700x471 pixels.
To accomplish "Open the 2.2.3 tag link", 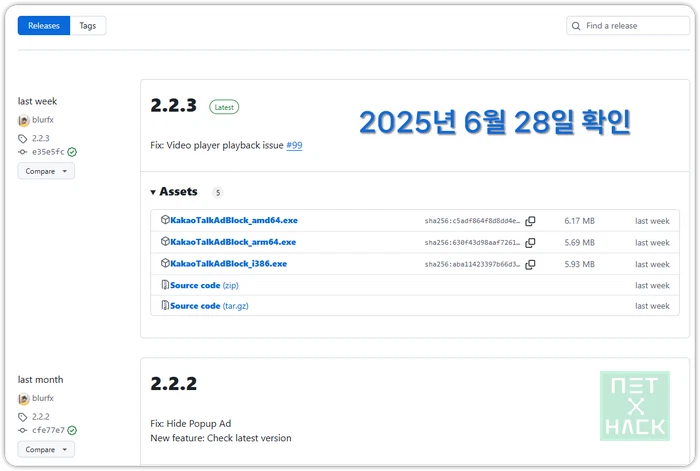I will pos(41,138).
